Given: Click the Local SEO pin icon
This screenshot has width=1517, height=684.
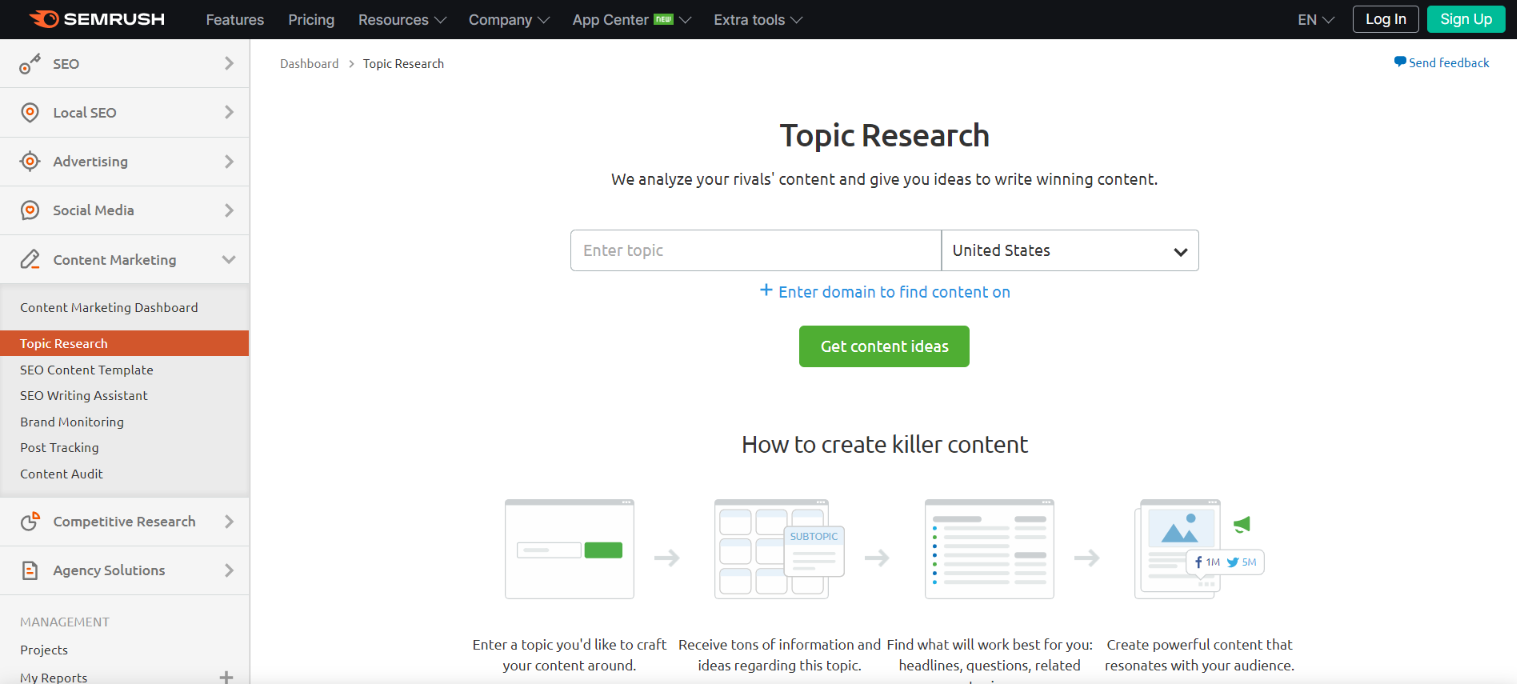Looking at the screenshot, I should 30,113.
